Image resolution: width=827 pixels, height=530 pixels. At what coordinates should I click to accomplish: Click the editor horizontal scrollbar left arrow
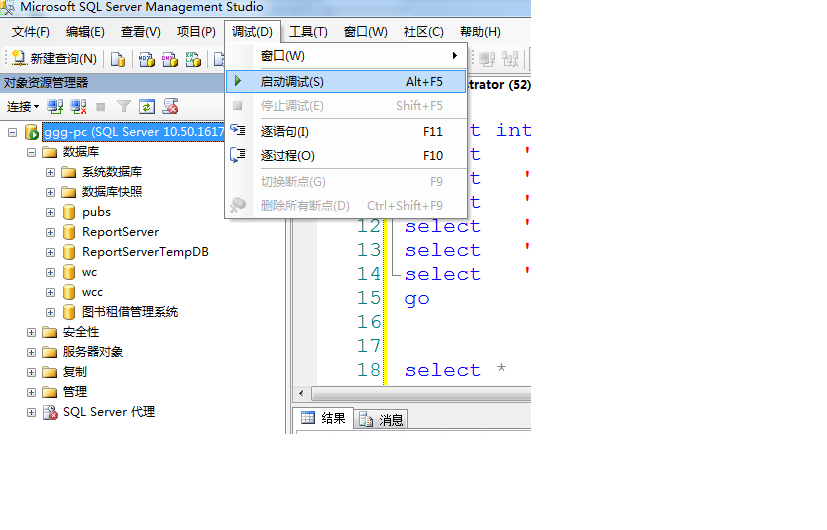(x=301, y=393)
